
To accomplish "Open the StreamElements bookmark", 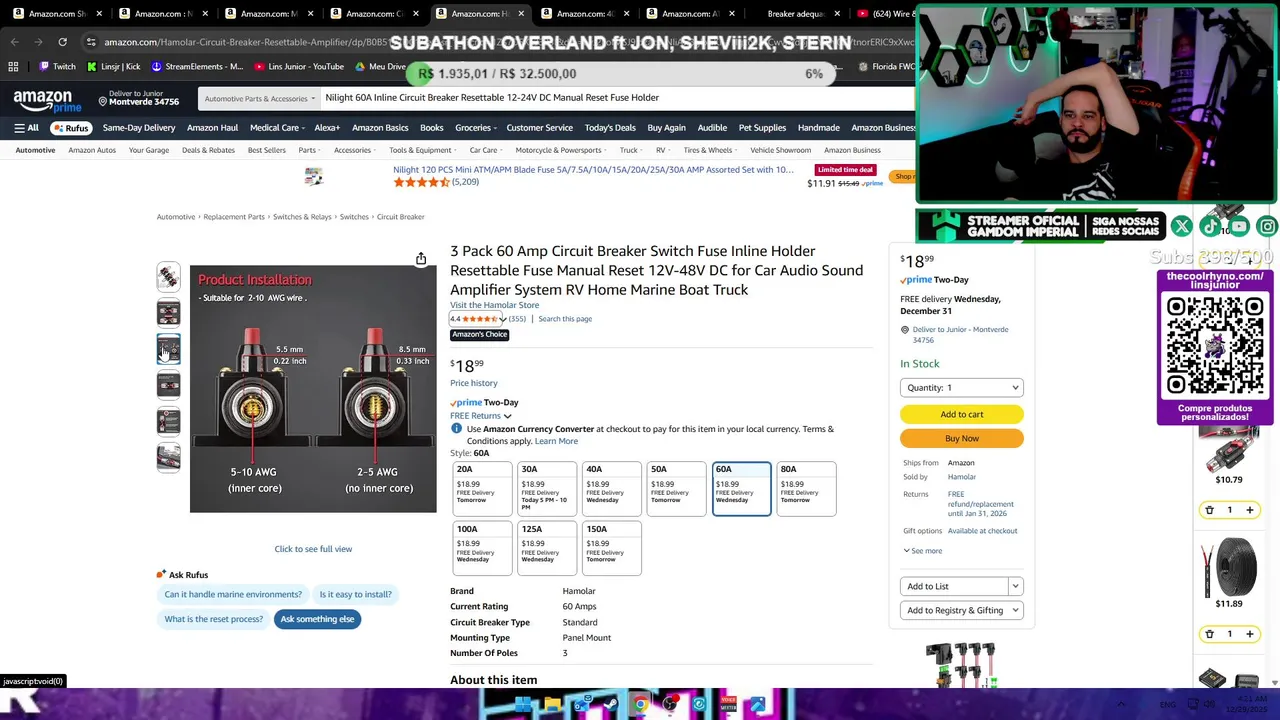I will pyautogui.click(x=197, y=67).
